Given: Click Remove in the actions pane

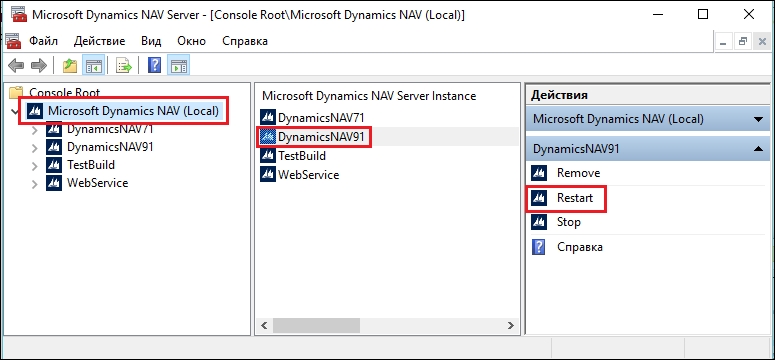Looking at the screenshot, I should [x=578, y=173].
